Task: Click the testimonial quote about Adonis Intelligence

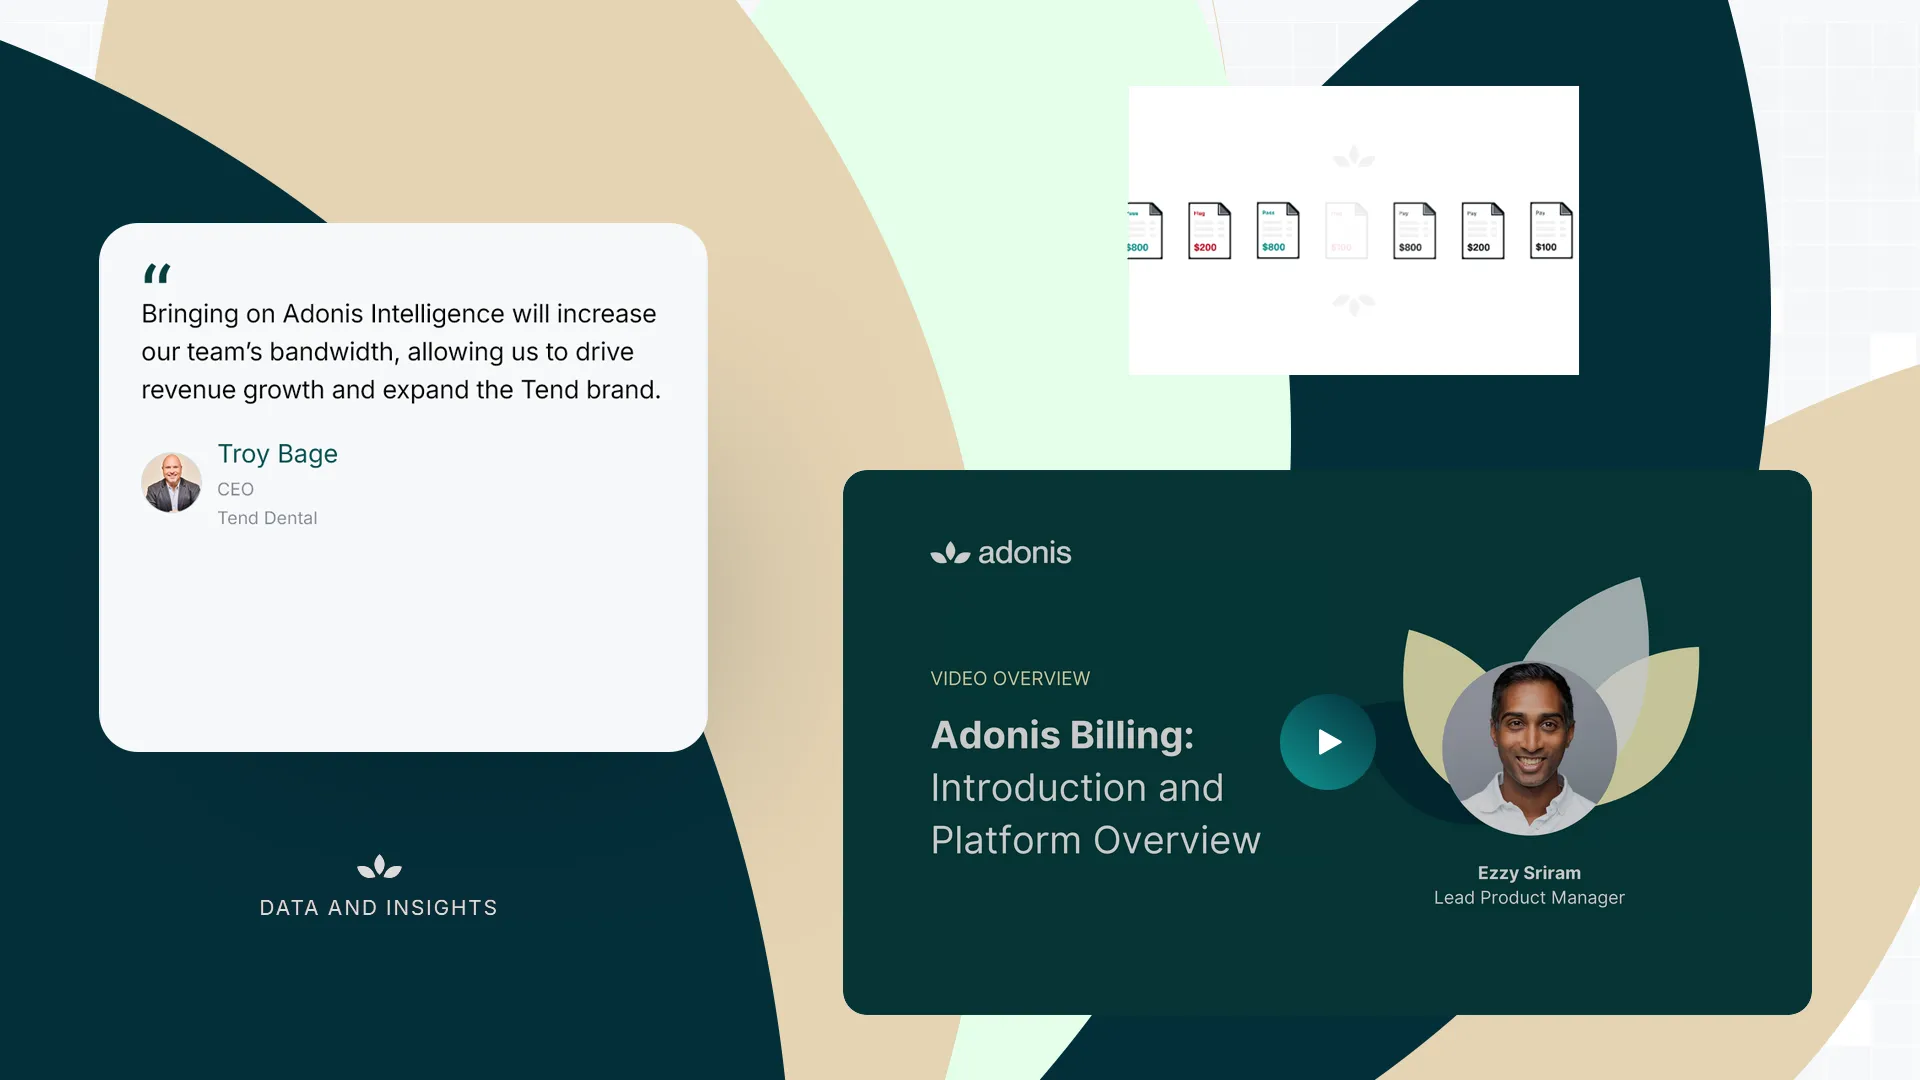Action: point(401,352)
